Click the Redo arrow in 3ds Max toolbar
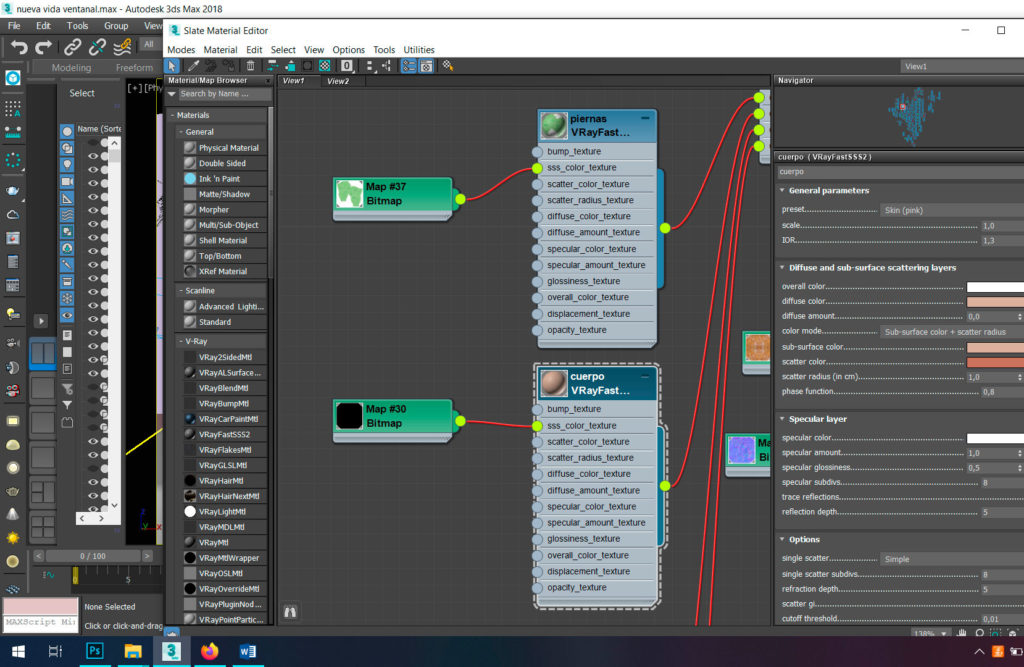Screen dimensions: 1024x667 point(43,47)
